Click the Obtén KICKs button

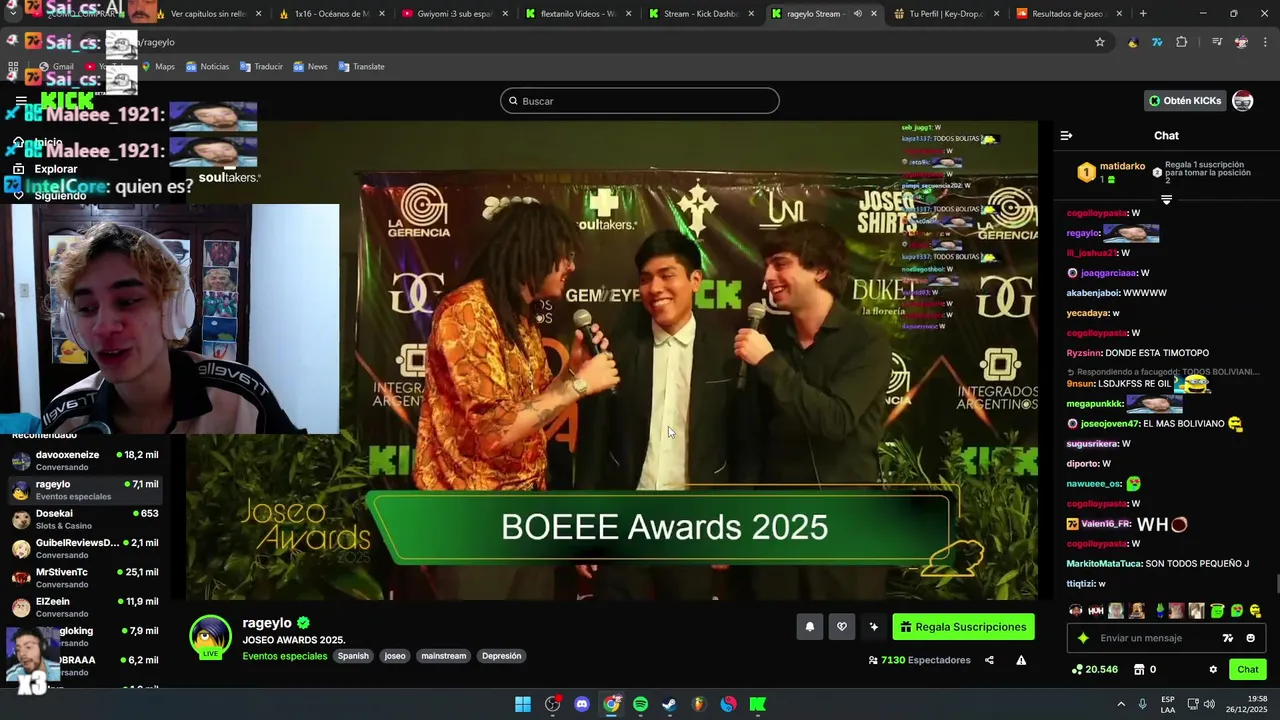1185,101
